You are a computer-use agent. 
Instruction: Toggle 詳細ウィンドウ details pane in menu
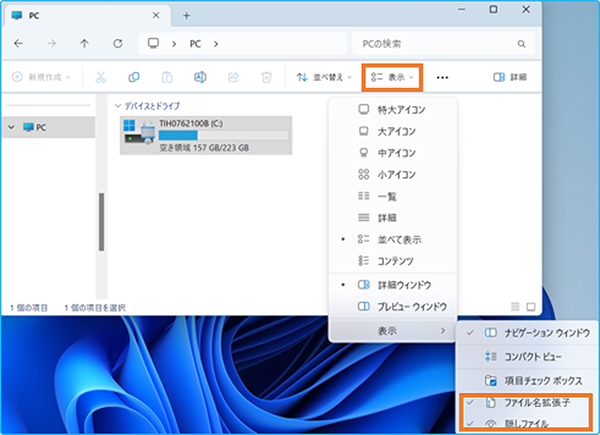point(393,285)
